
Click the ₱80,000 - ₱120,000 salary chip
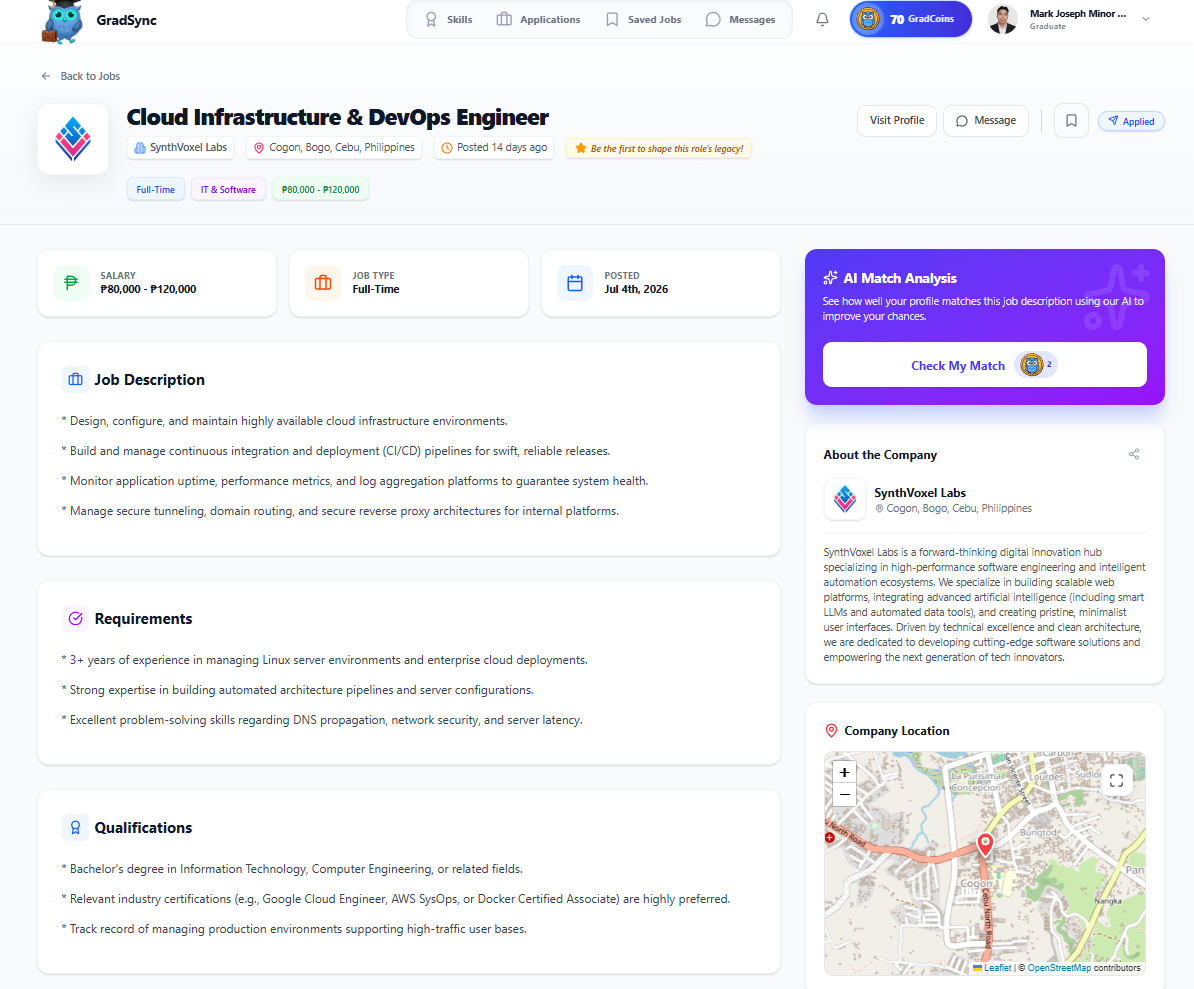321,190
